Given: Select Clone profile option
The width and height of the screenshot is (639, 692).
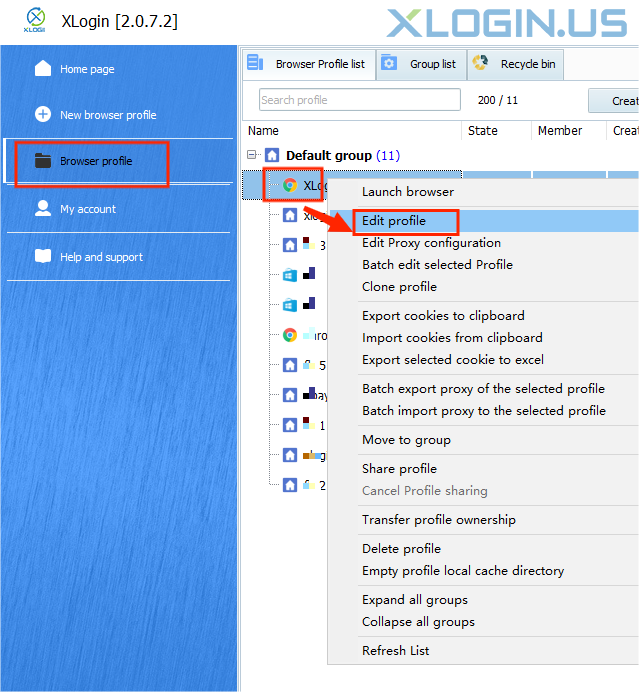Looking at the screenshot, I should [x=399, y=287].
